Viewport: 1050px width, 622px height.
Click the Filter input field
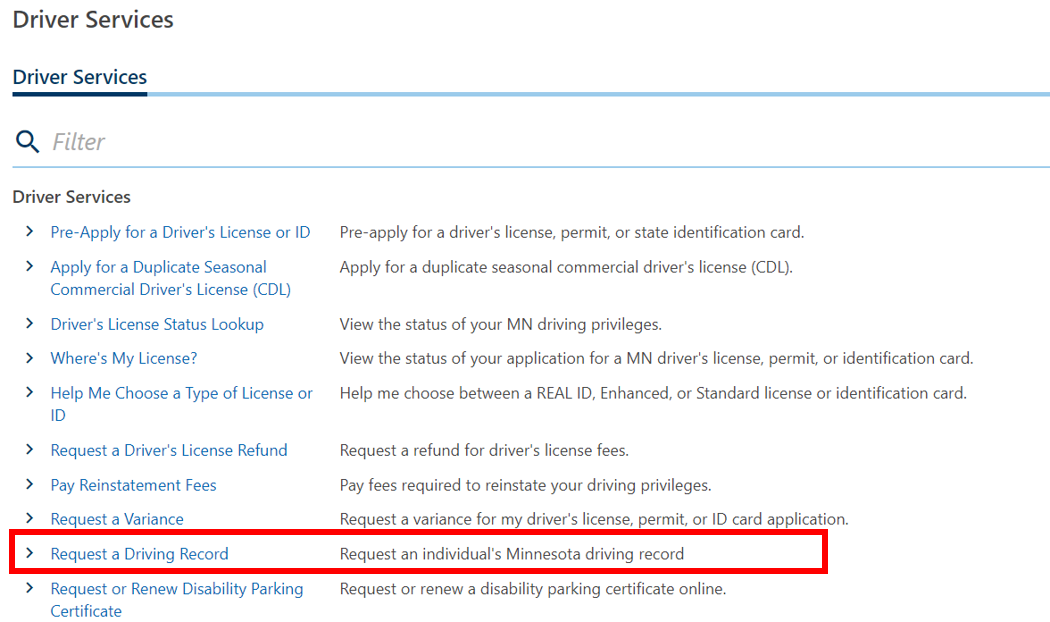(540, 142)
